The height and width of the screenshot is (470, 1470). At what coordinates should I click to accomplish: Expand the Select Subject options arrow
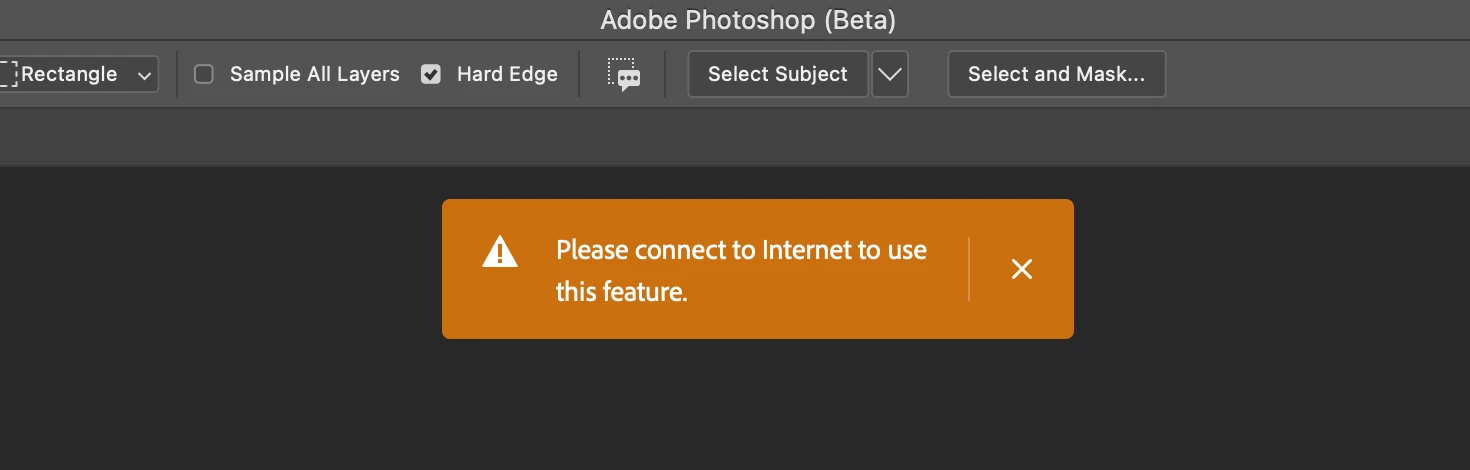coord(890,75)
